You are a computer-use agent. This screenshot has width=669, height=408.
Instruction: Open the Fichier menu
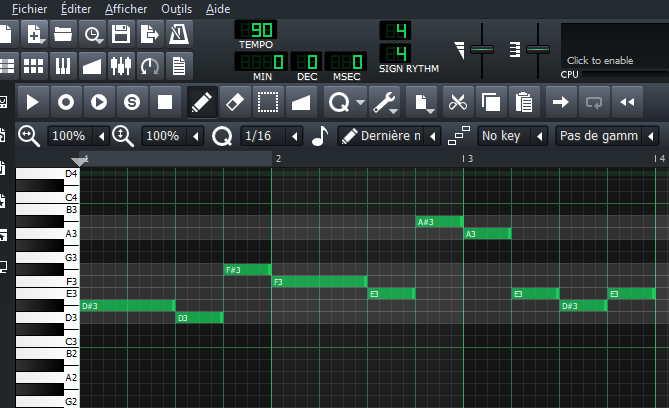[x=29, y=9]
